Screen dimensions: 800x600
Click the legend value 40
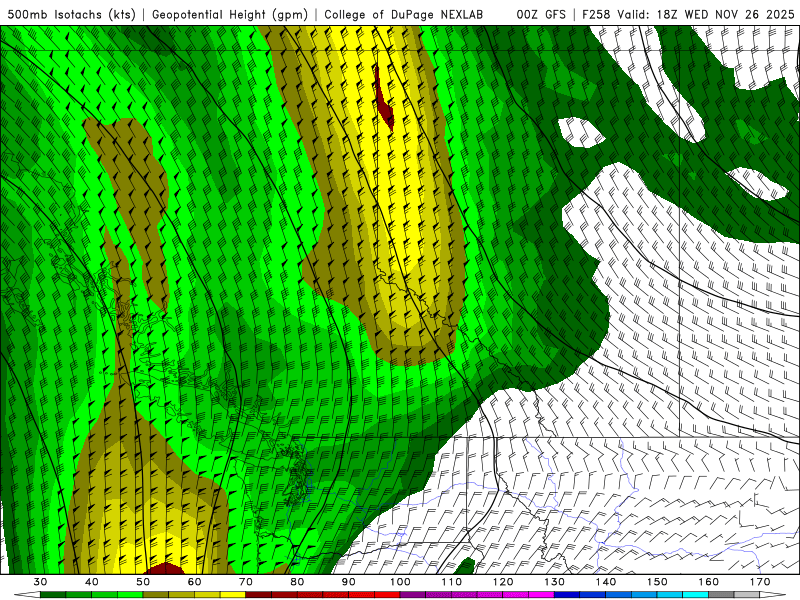click(x=92, y=582)
